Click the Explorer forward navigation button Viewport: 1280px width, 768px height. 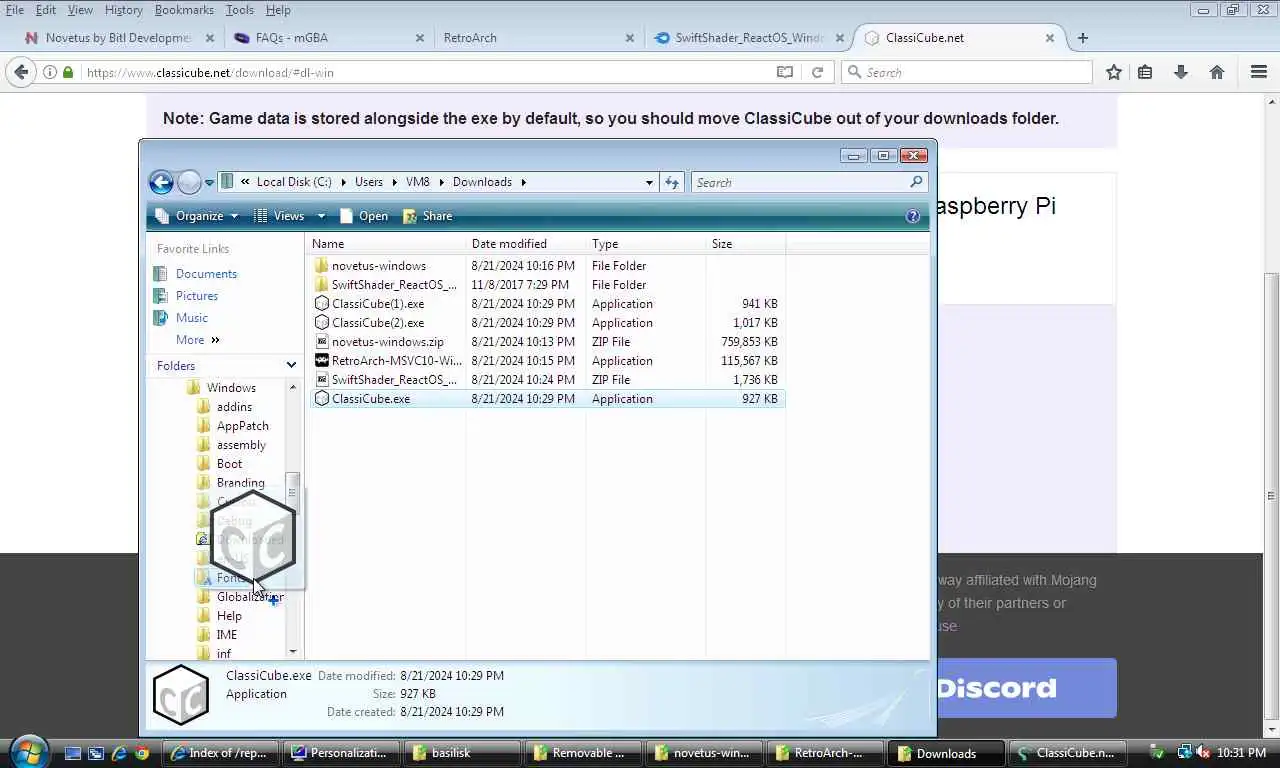coord(189,182)
